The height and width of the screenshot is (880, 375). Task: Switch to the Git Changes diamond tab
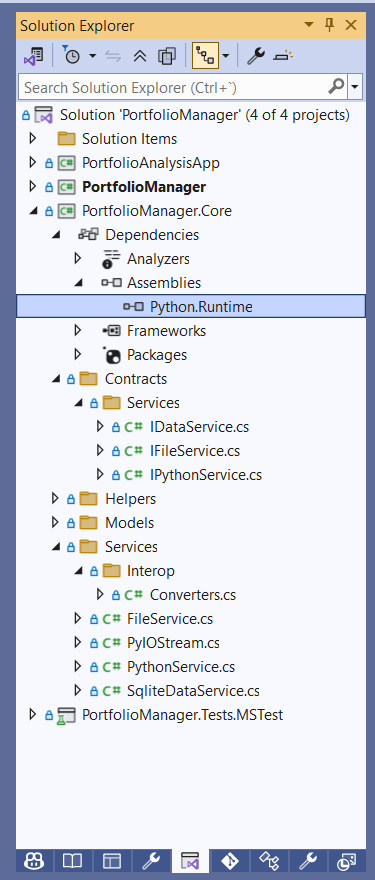[230, 861]
